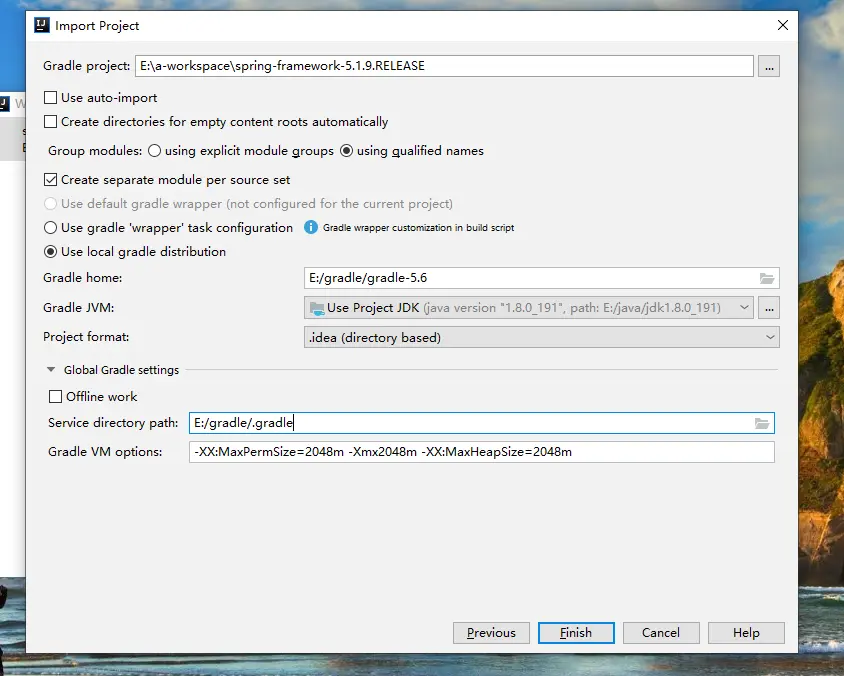Check Create directories for empty content roots
The image size is (844, 676).
[x=50, y=122]
